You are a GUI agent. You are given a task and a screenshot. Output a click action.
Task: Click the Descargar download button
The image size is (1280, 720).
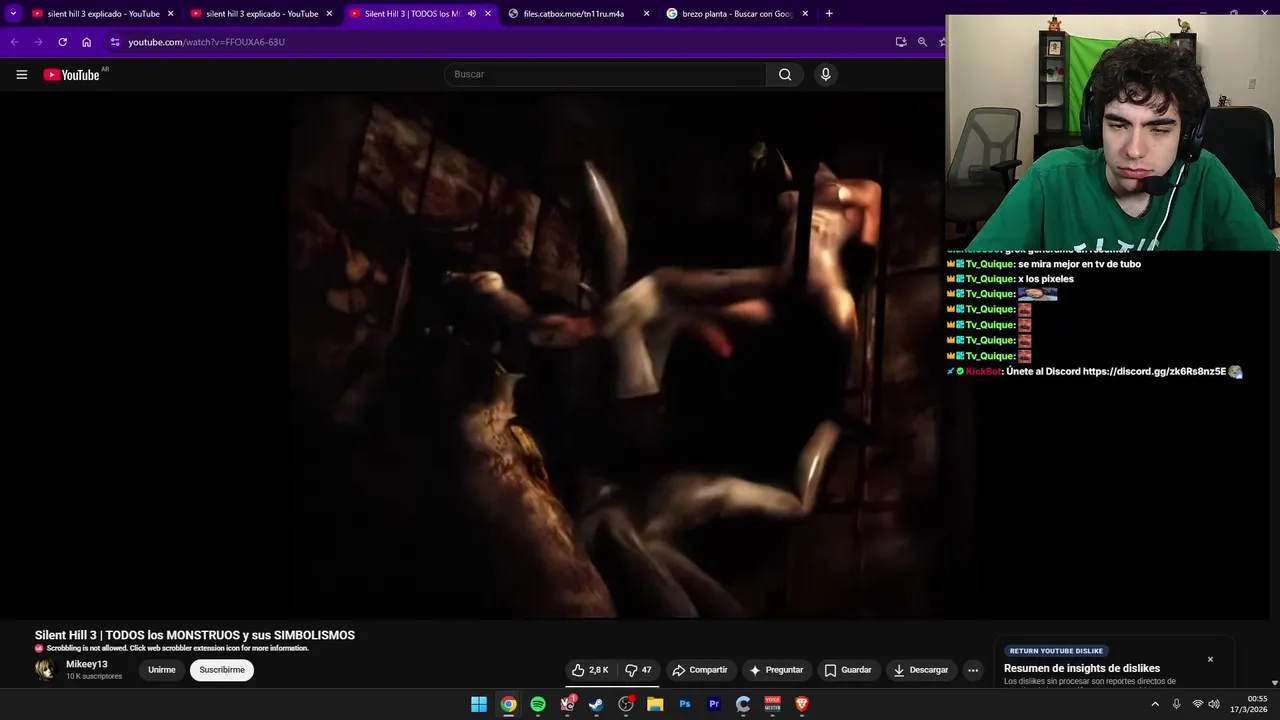coord(920,670)
